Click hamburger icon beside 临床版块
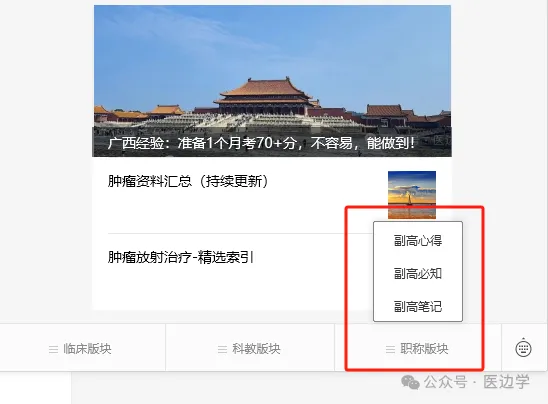 pos(53,349)
